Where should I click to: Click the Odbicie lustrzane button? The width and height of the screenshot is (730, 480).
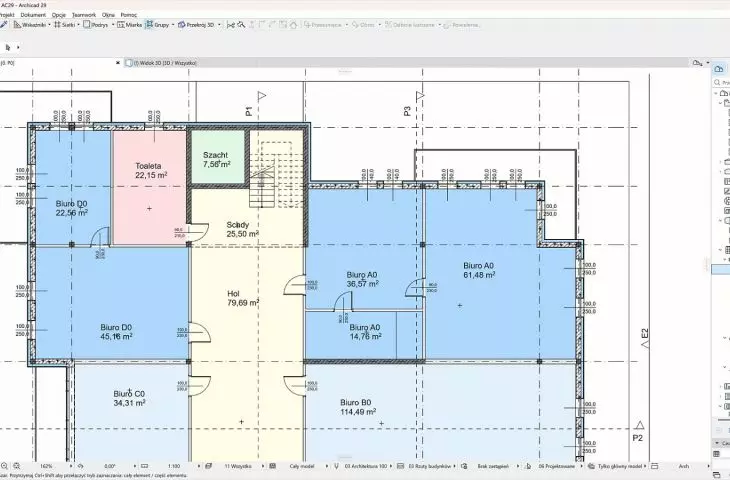[x=410, y=25]
